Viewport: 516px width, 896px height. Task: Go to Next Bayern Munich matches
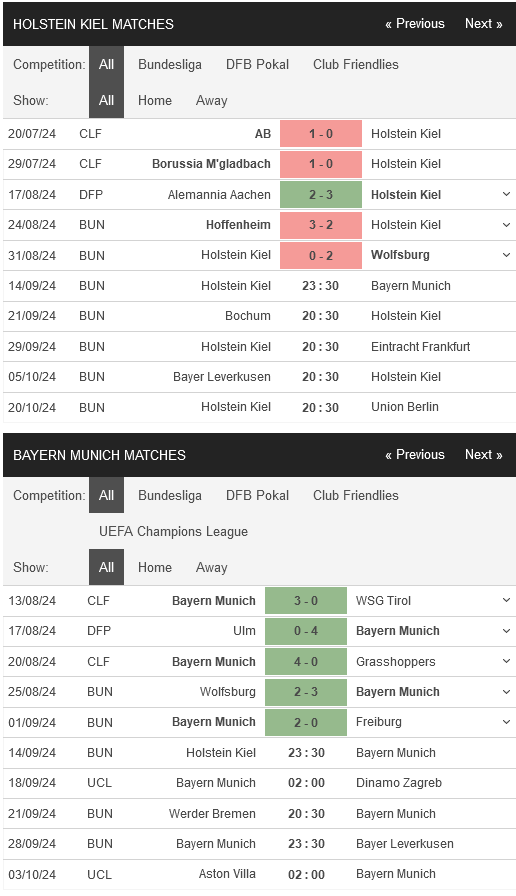coord(483,455)
